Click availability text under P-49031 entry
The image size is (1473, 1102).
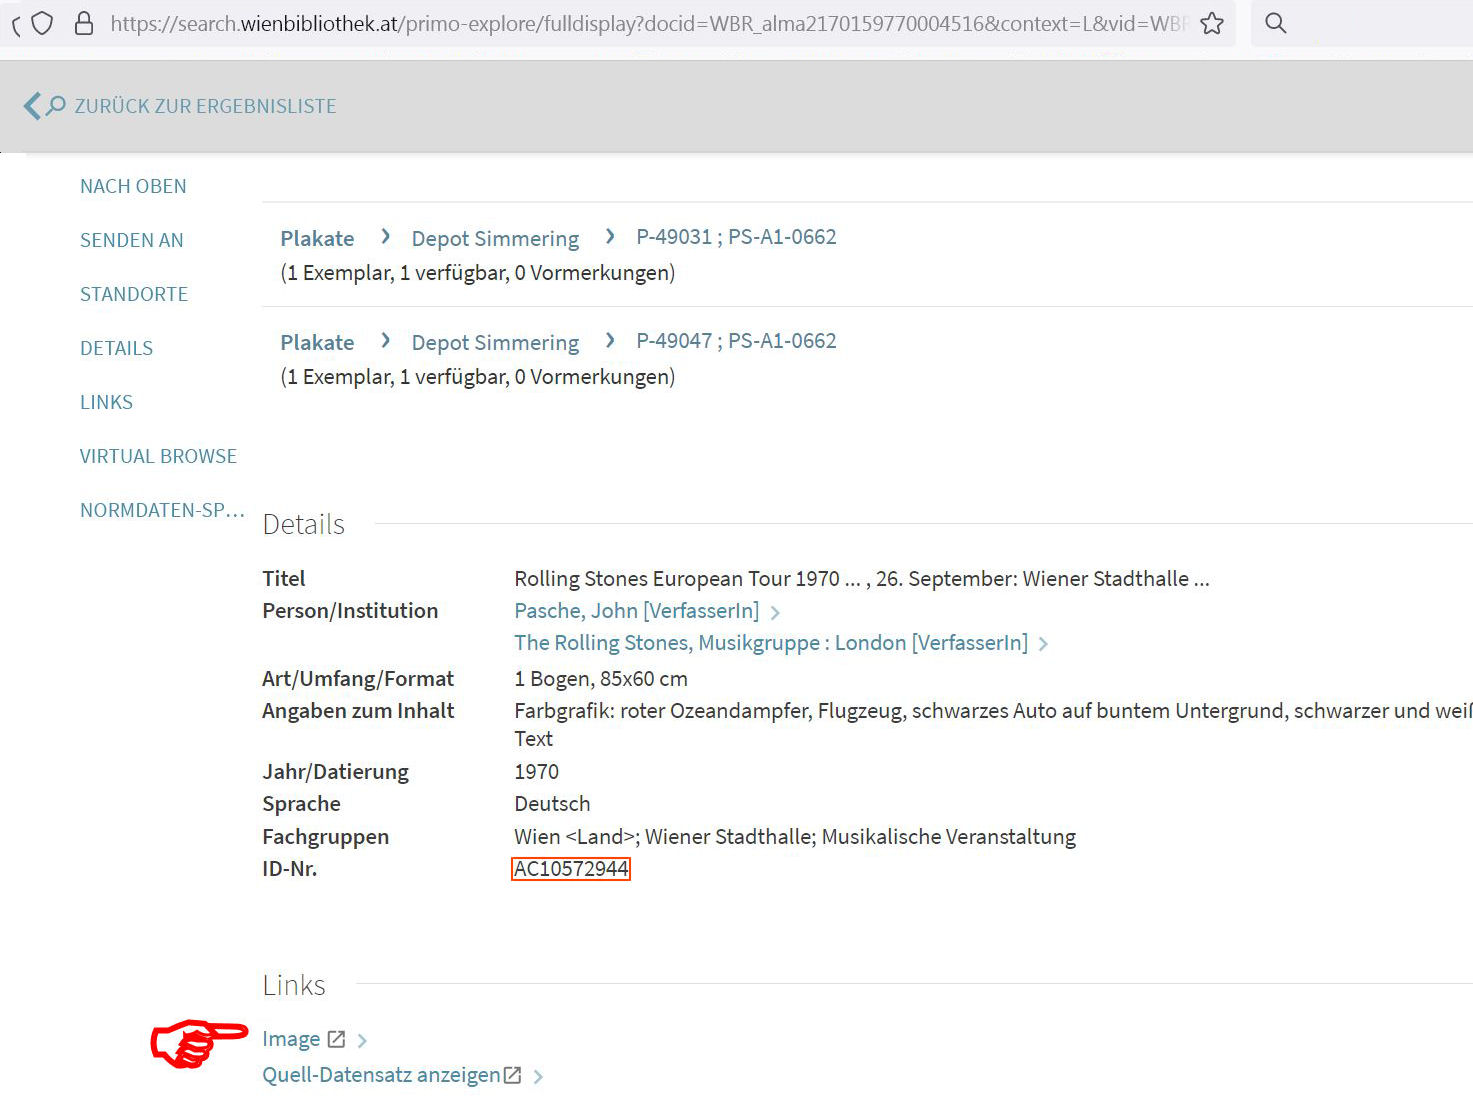[x=478, y=273]
